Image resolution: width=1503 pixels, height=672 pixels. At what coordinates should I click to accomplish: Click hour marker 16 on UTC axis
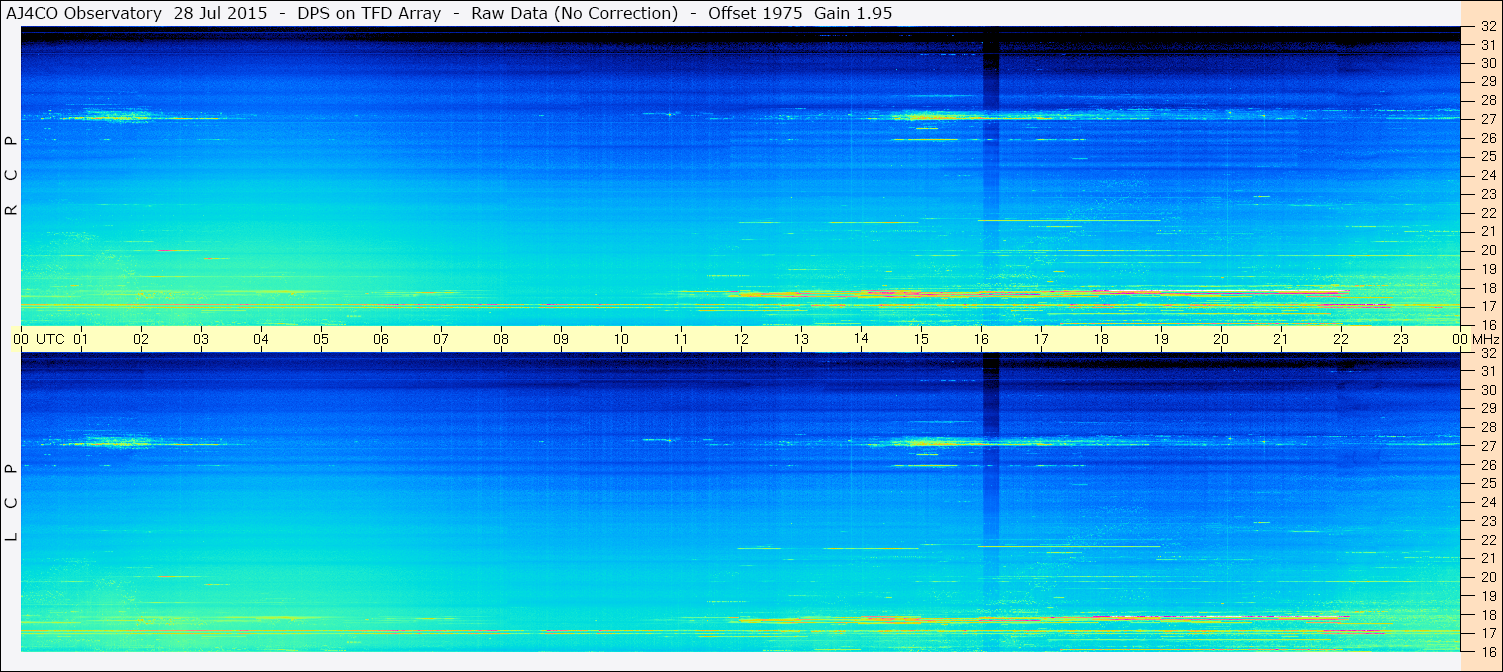[x=981, y=339]
